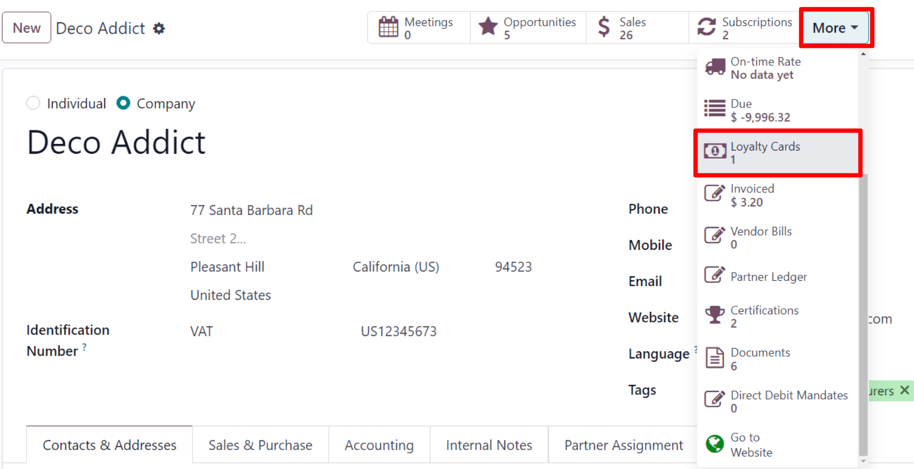914x469 pixels.
Task: Collapse the More dropdown menu
Action: point(836,28)
